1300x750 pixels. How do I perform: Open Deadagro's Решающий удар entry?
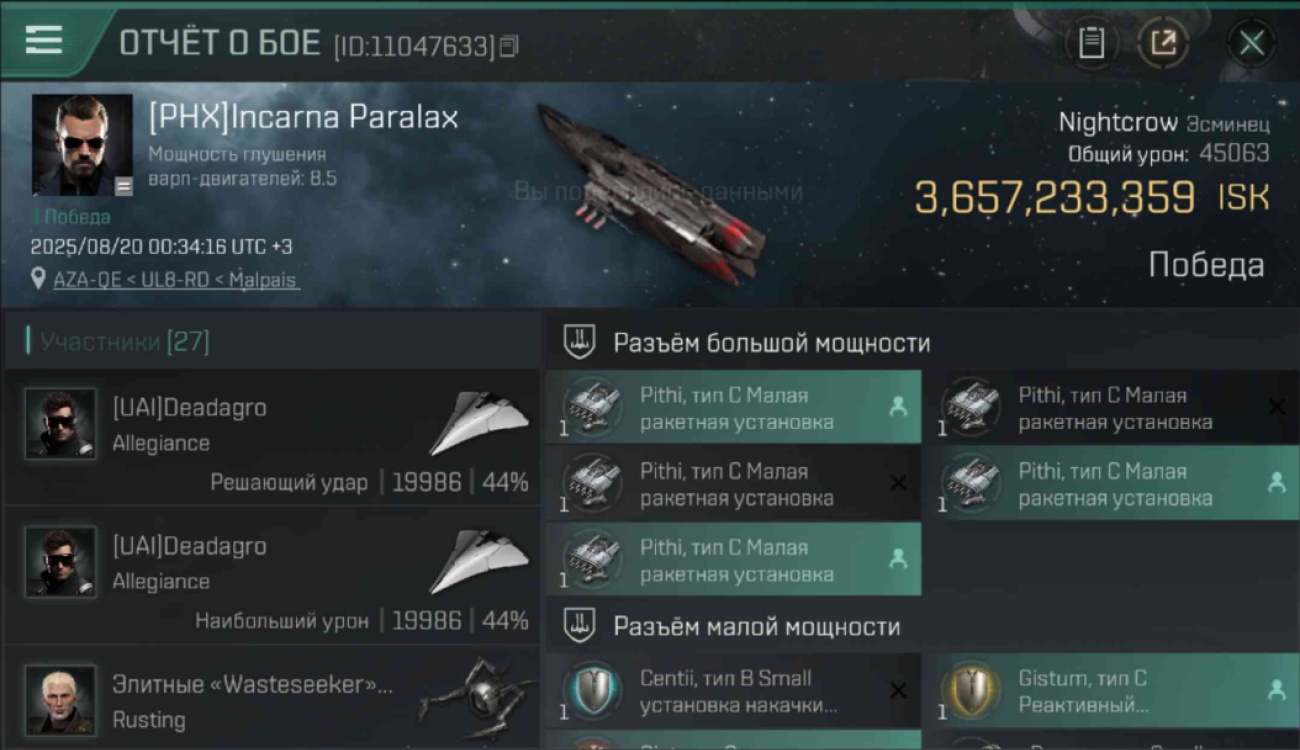272,437
